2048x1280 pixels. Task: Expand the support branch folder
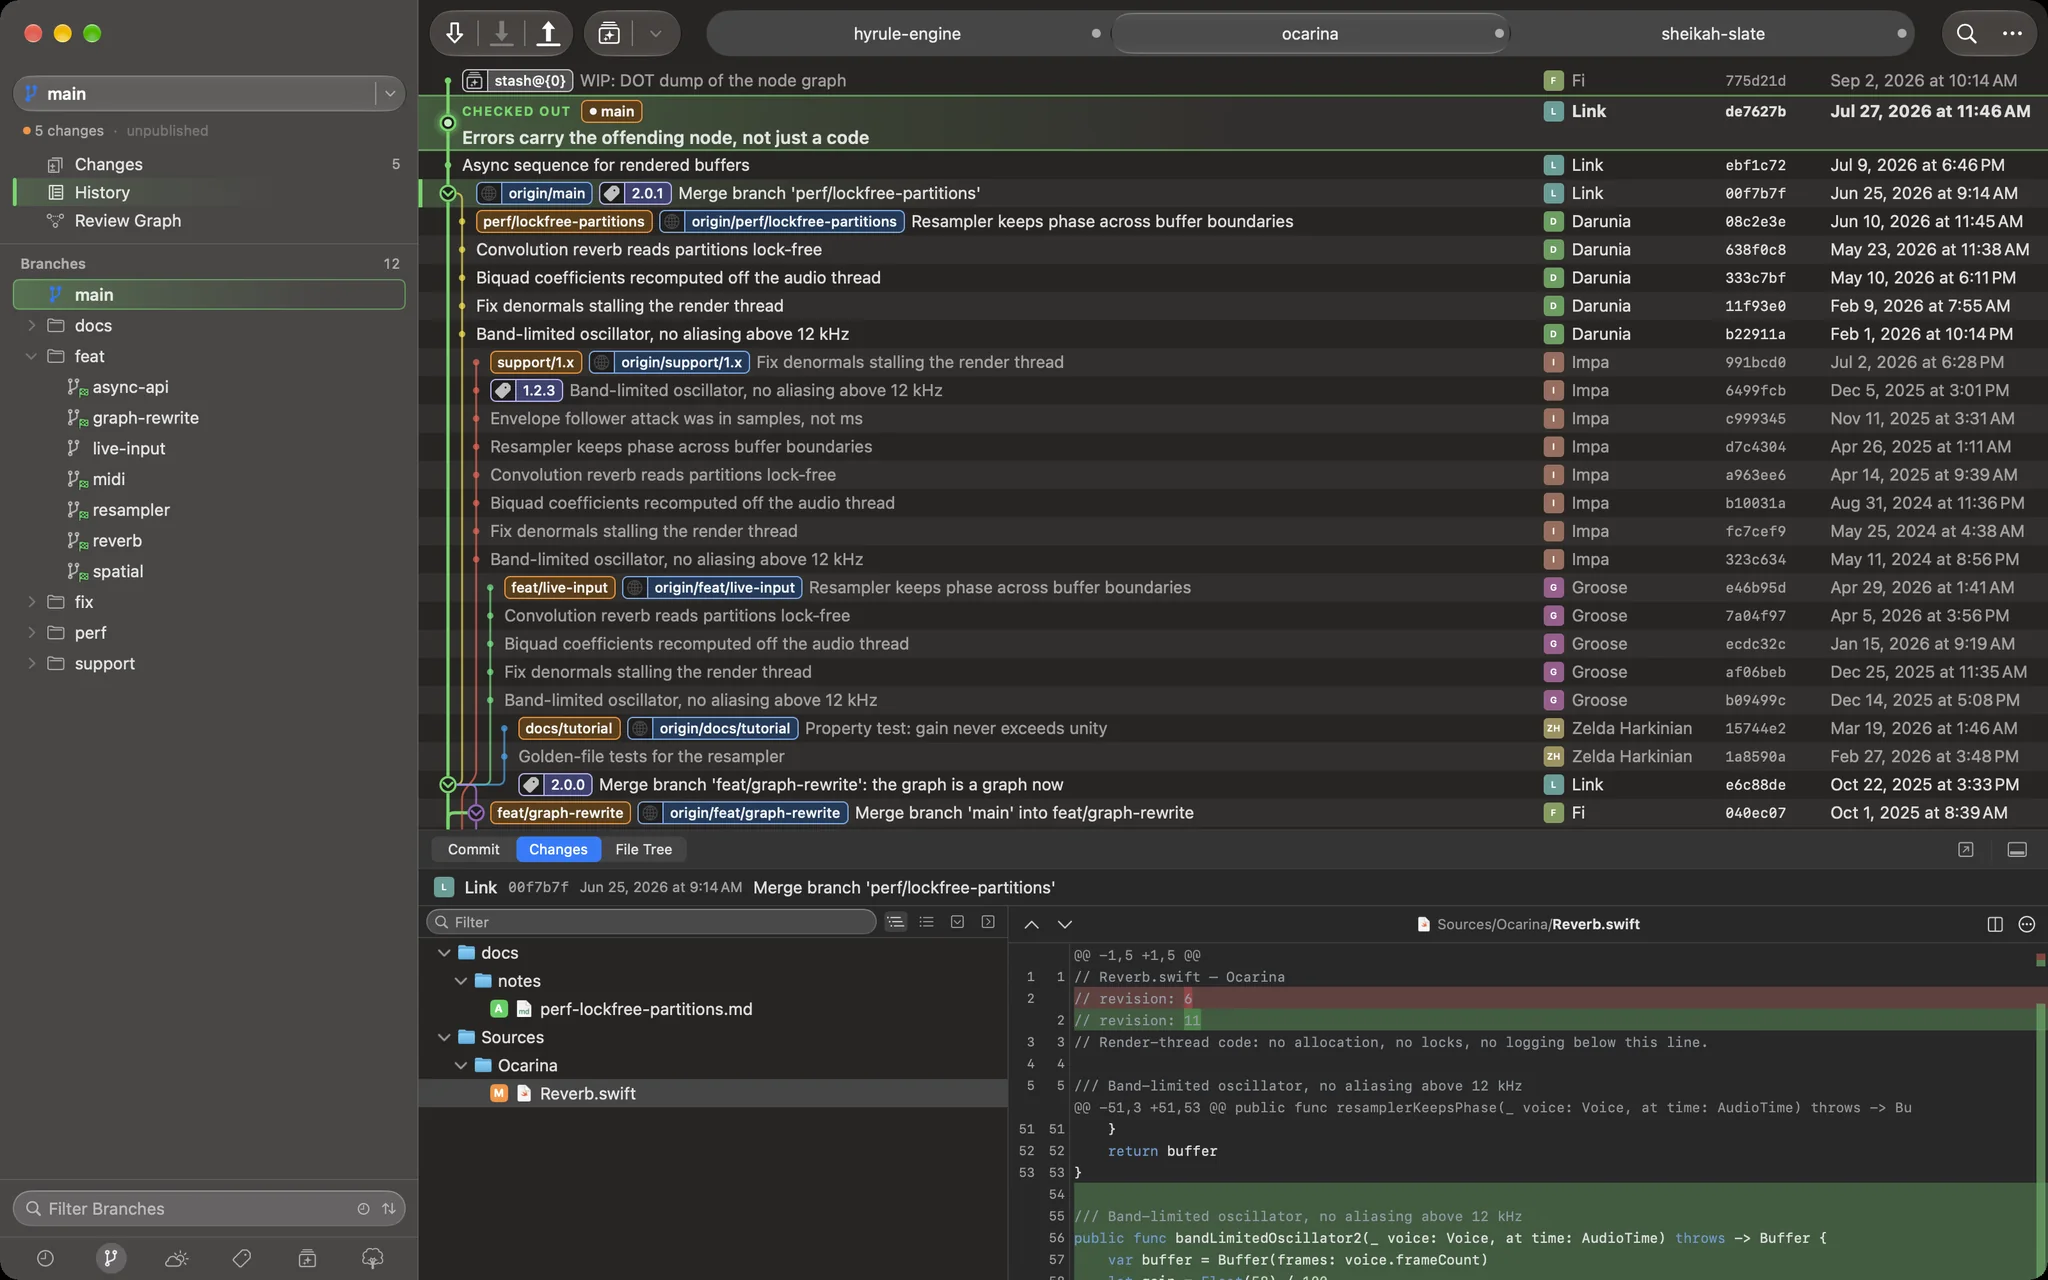pyautogui.click(x=31, y=663)
